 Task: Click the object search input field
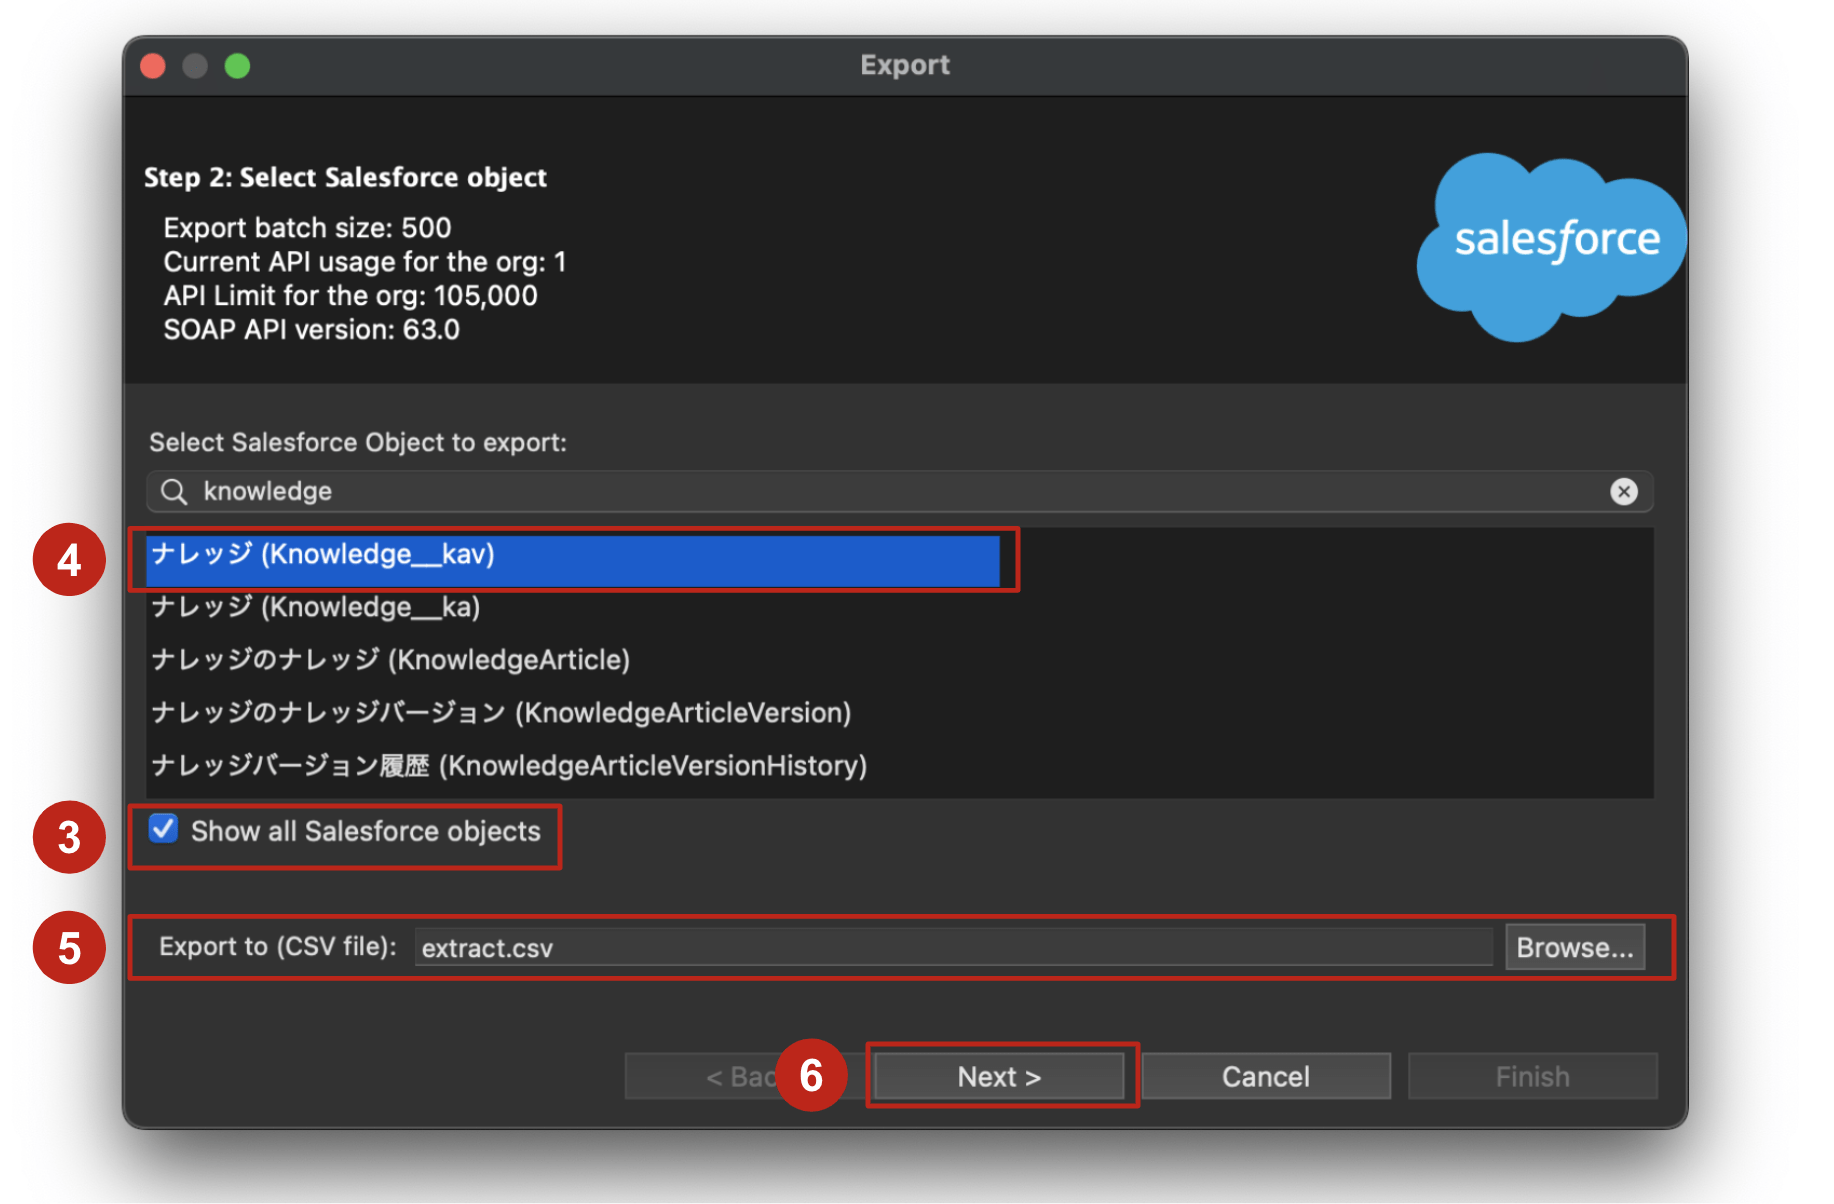(x=899, y=491)
